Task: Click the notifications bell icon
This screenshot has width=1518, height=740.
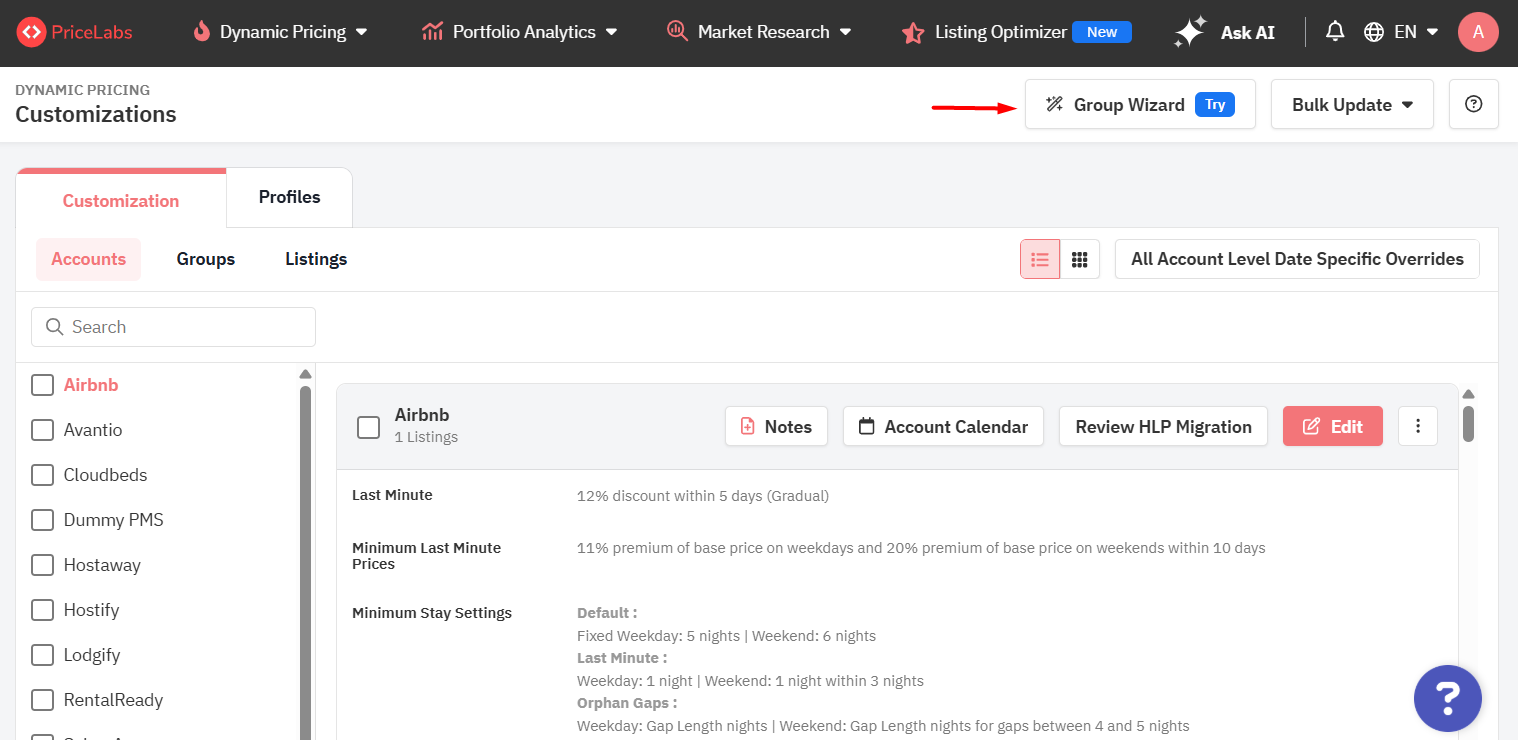Action: 1335,32
